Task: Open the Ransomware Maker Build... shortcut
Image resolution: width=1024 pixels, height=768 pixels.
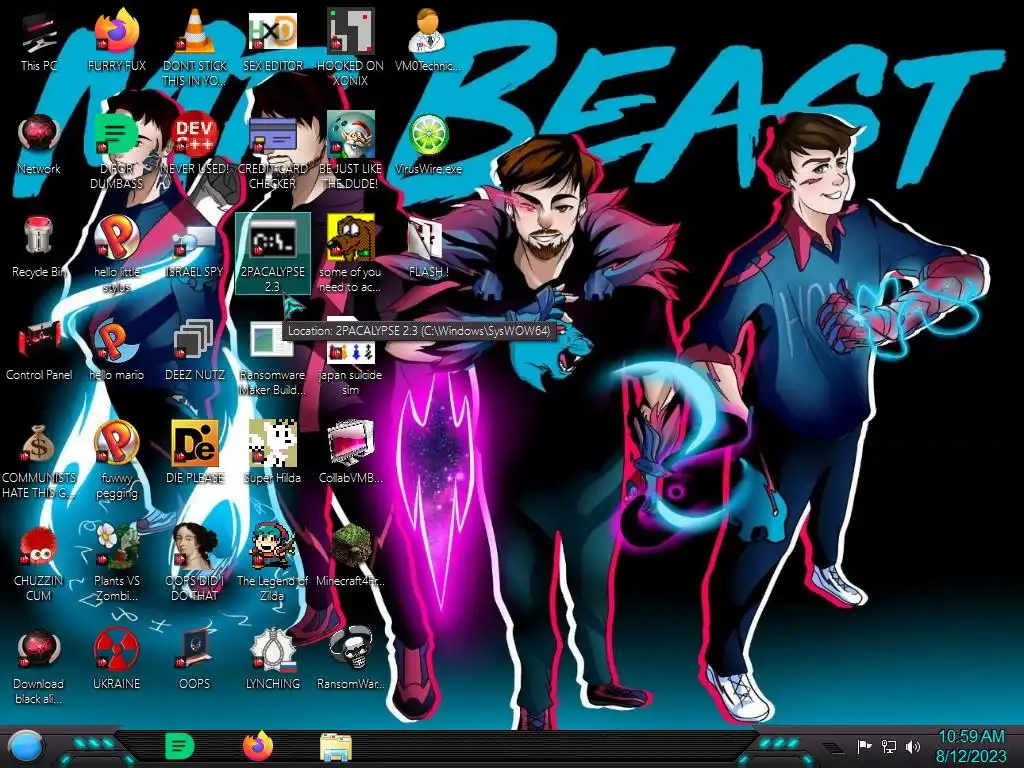Action: pos(273,358)
